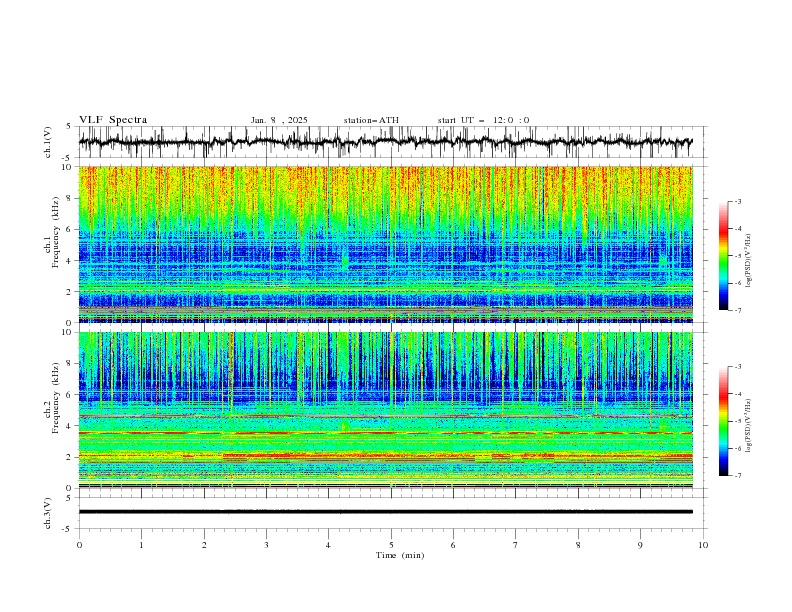Click the red 3.5 kHz band in ch.2 spectrogram

tap(385, 433)
